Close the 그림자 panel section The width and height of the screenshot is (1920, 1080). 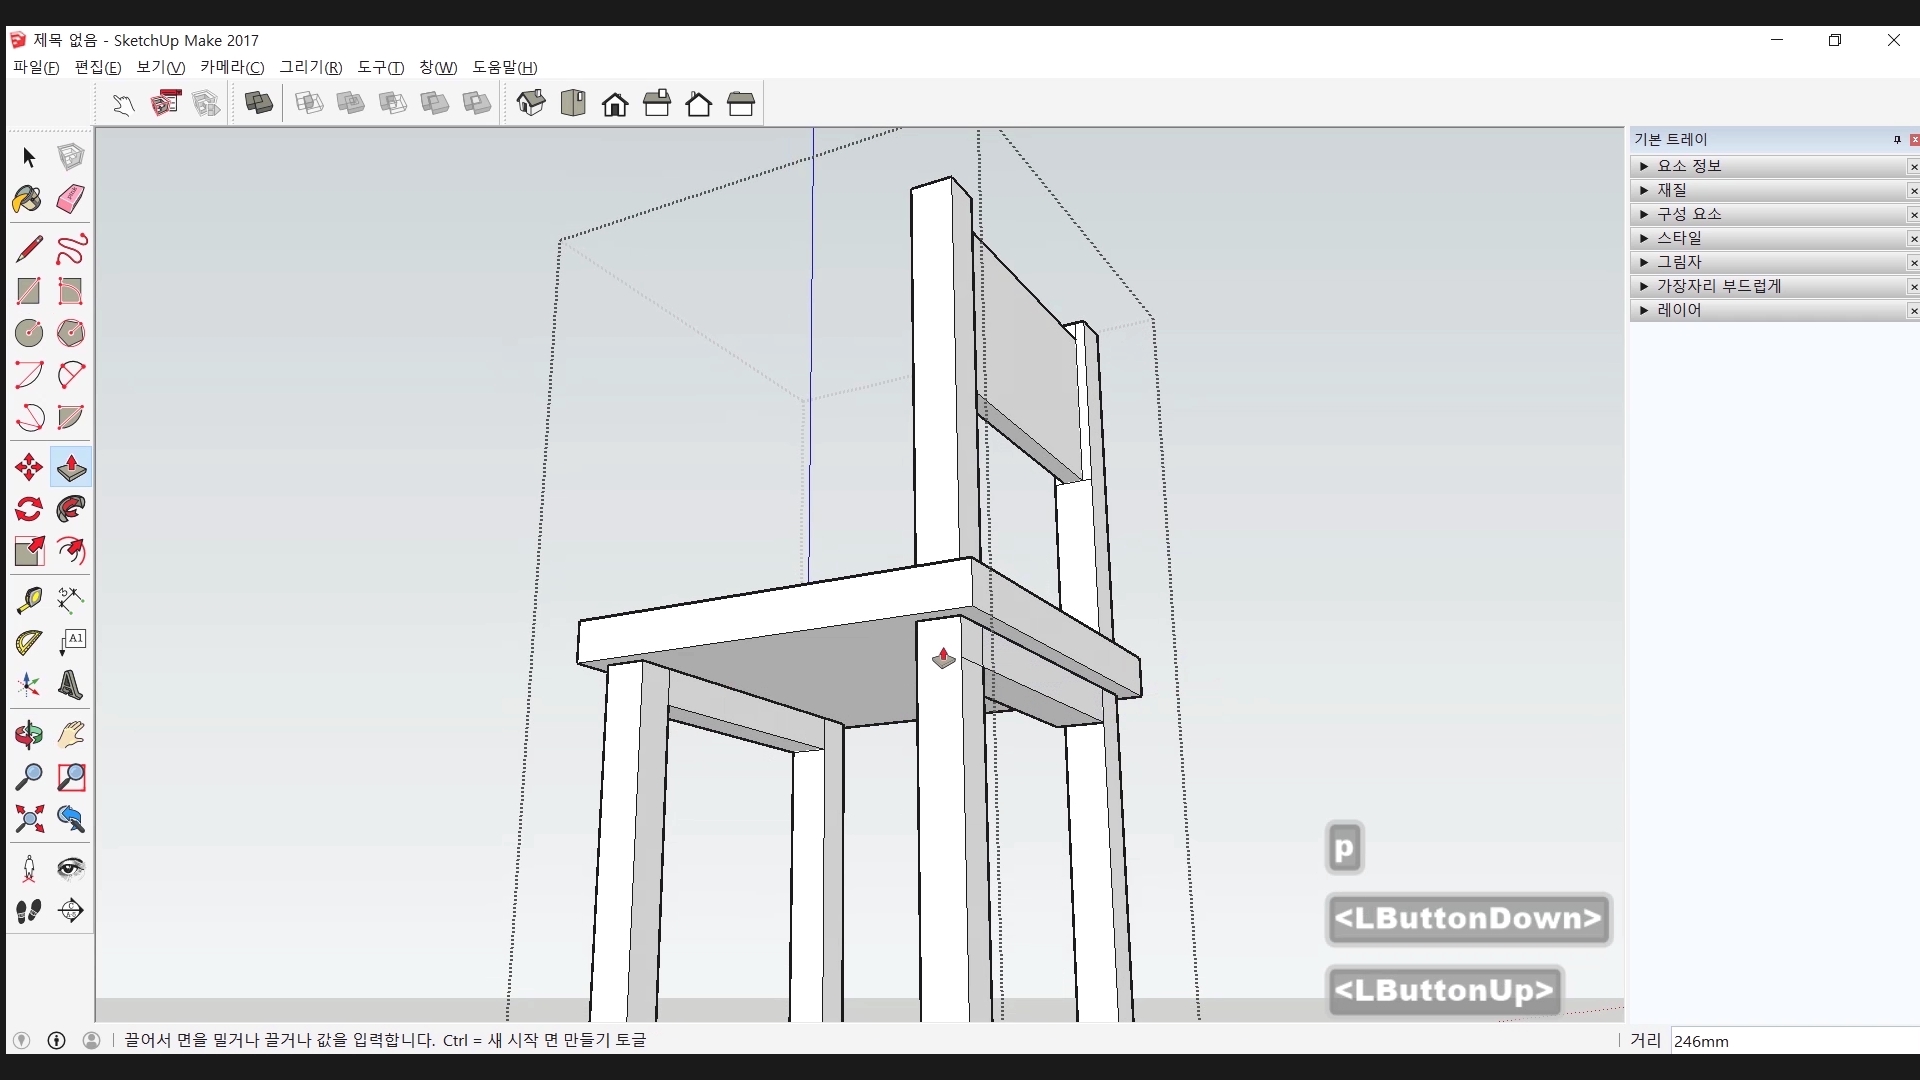[1913, 263]
